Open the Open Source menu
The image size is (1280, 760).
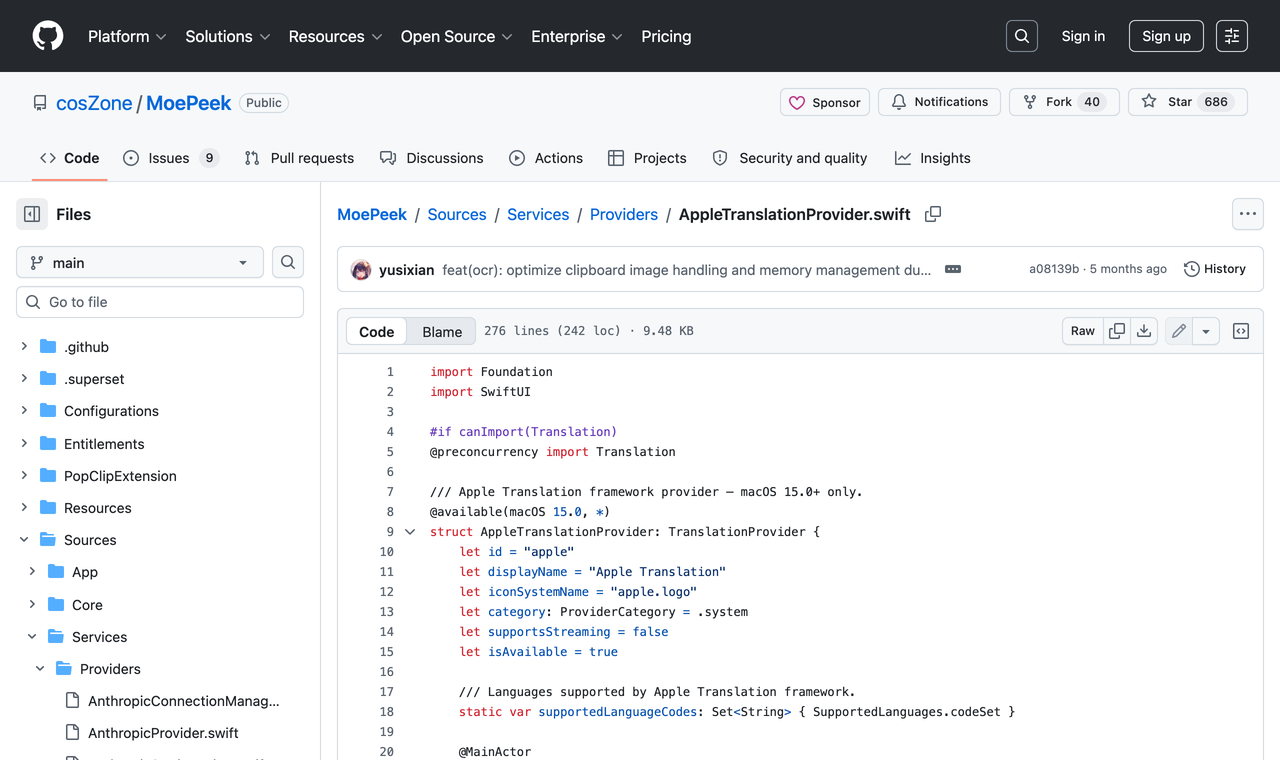[x=457, y=36]
